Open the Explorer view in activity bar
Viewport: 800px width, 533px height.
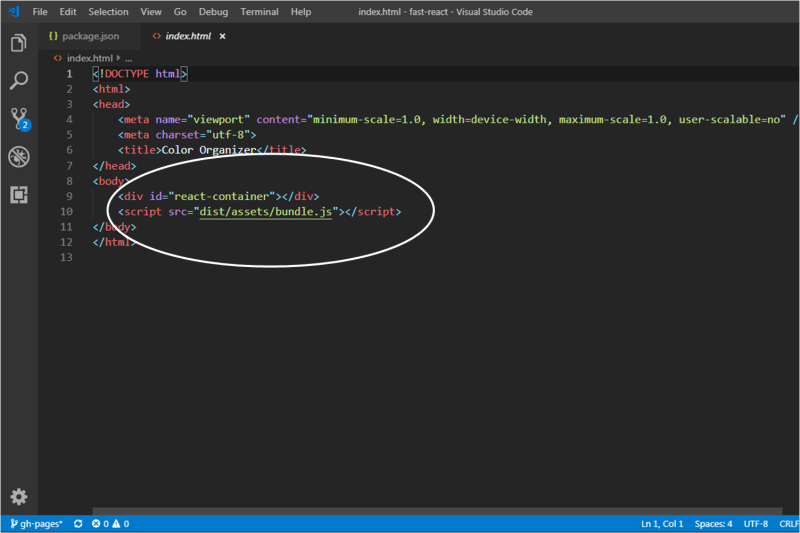[19, 43]
